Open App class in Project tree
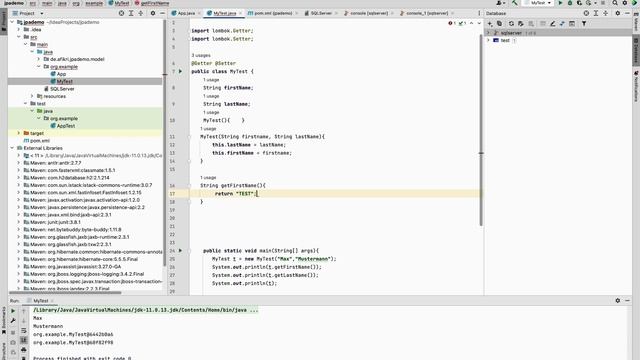The image size is (640, 360). pyautogui.click(x=61, y=74)
